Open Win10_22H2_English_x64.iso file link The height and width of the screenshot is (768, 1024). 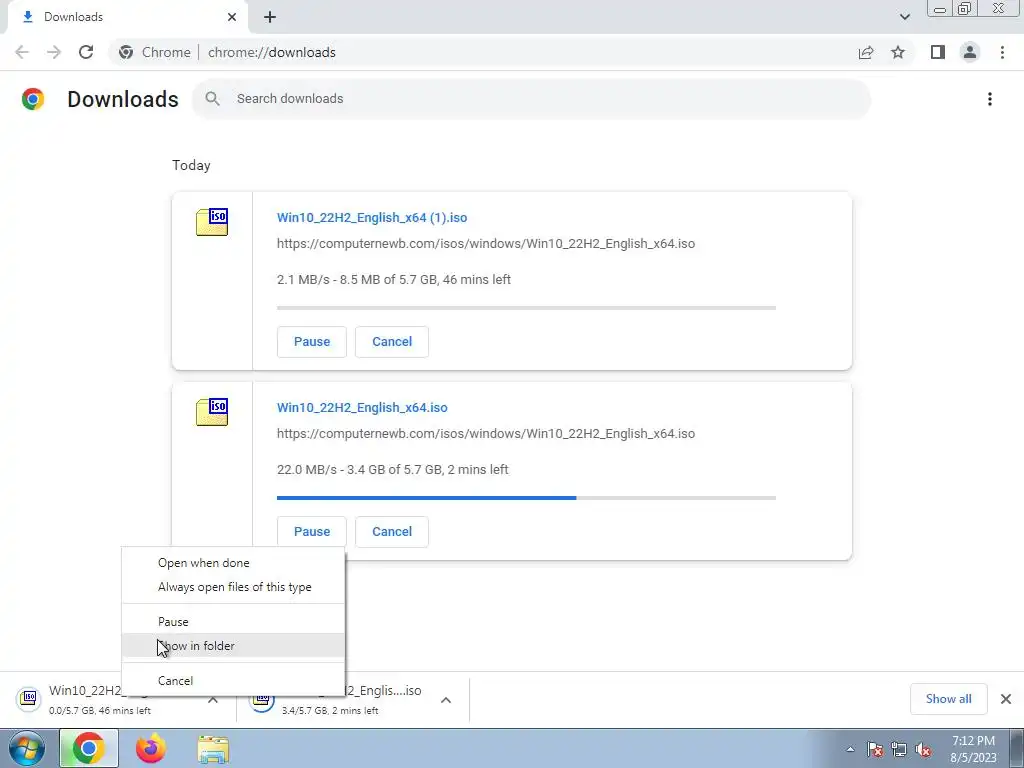(x=362, y=408)
